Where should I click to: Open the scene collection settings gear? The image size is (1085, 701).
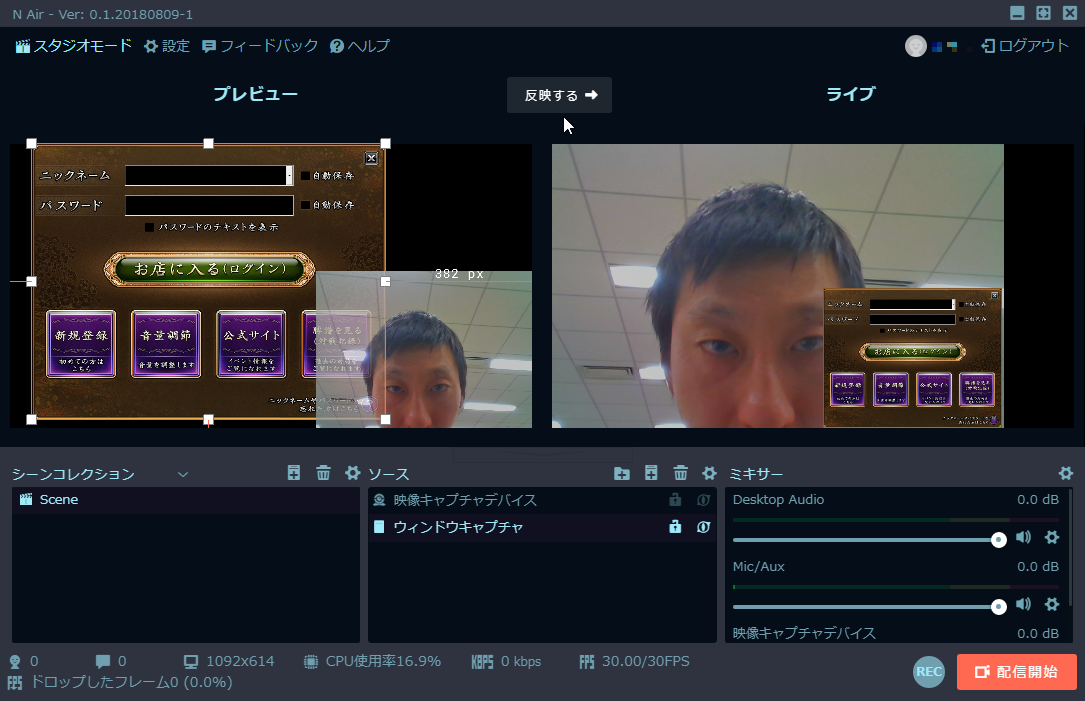point(352,472)
